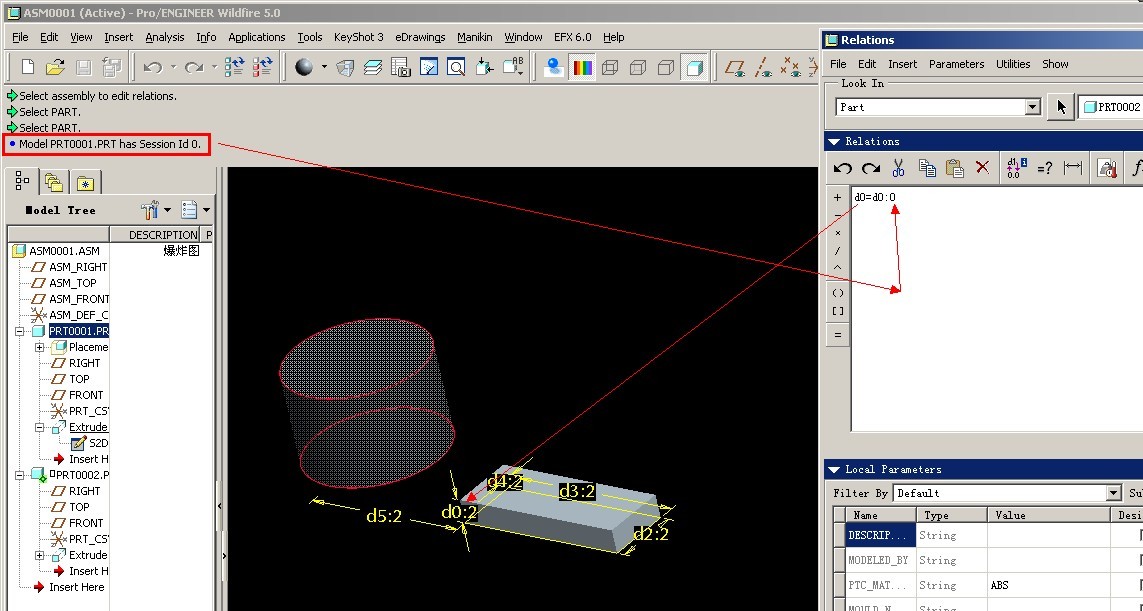Switch to the Favorites tab
This screenshot has width=1143, height=611.
pyautogui.click(x=85, y=182)
